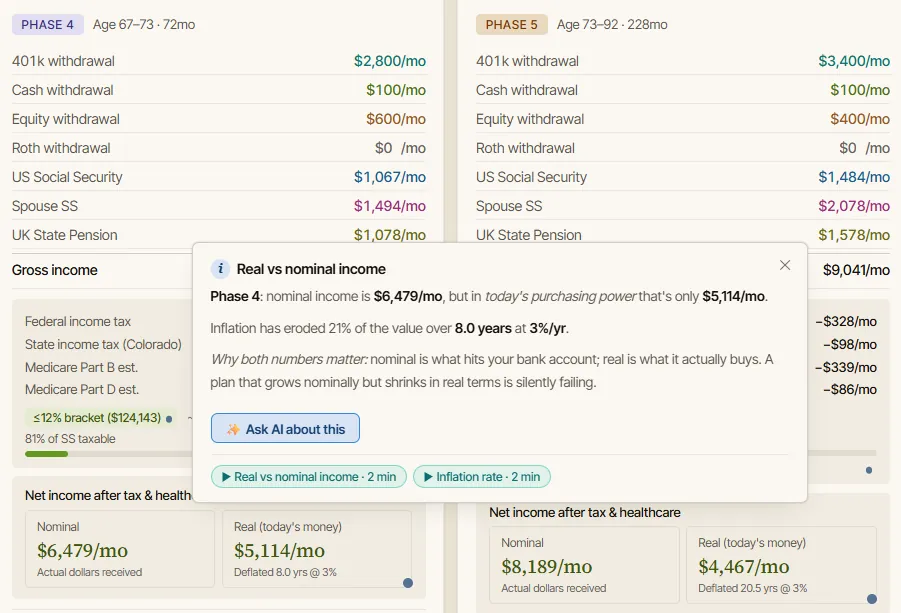Click info dot in Phase 5 real income card

coord(872,599)
